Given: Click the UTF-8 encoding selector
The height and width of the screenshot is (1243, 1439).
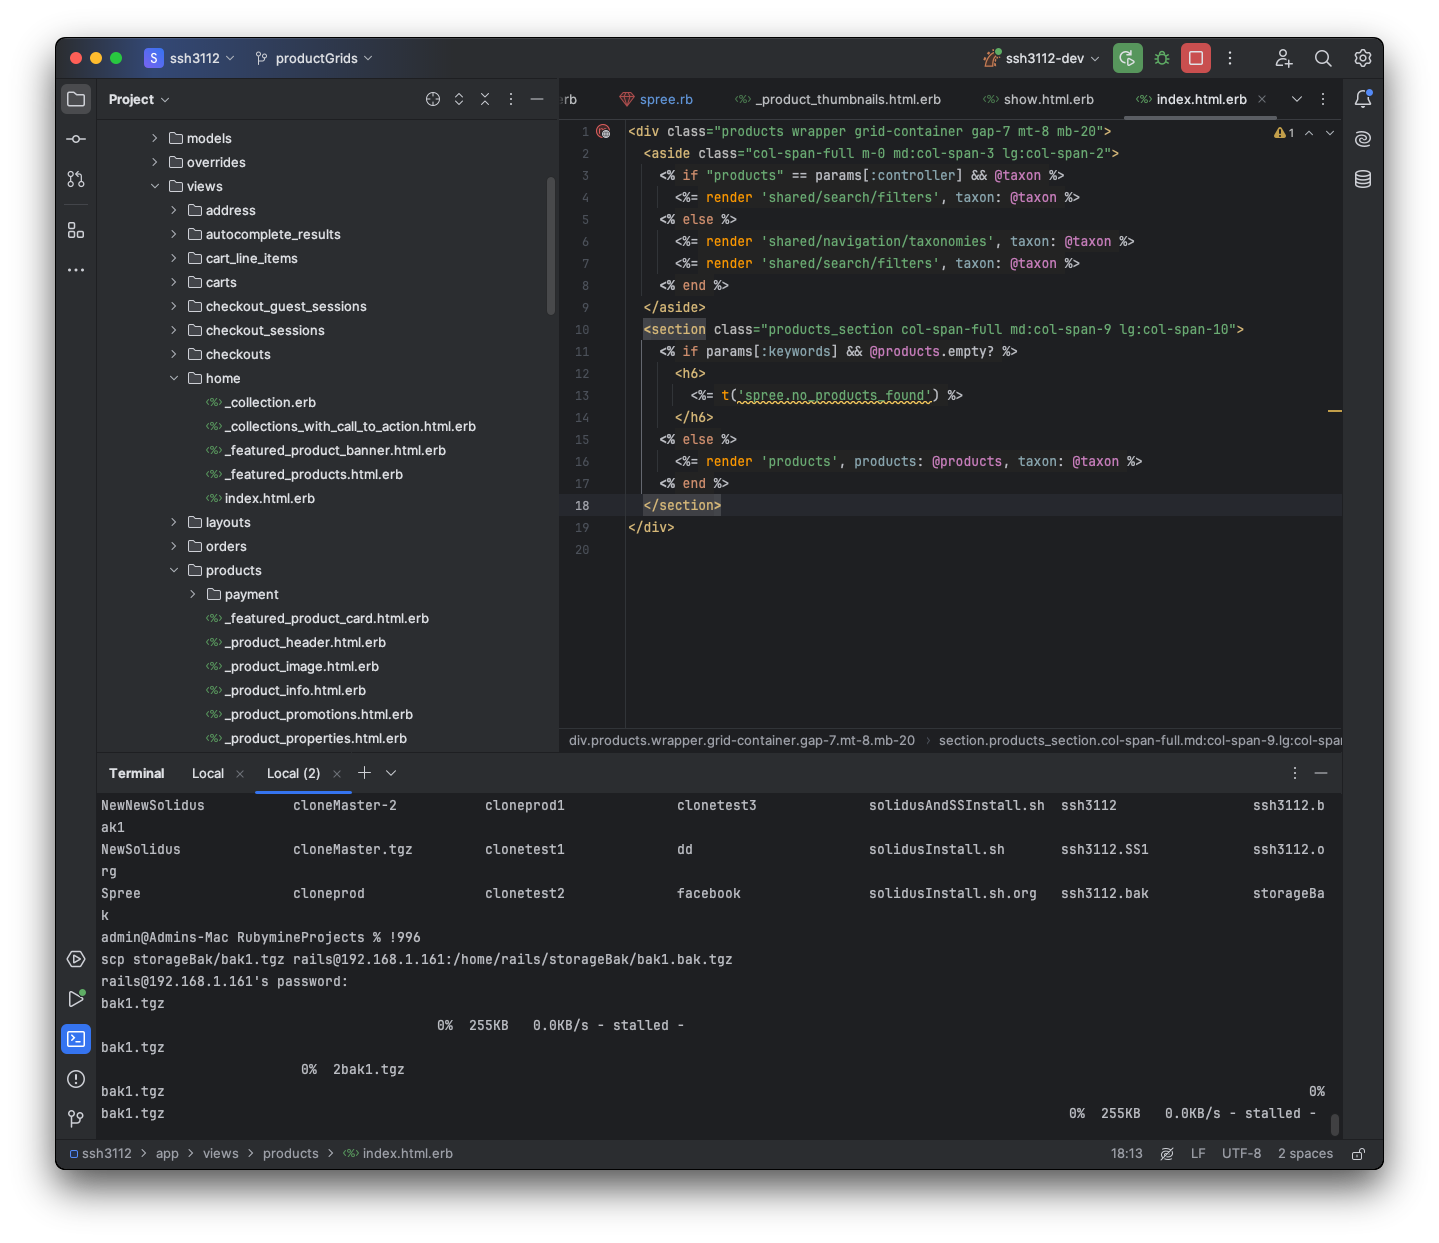Looking at the screenshot, I should click(x=1241, y=1154).
